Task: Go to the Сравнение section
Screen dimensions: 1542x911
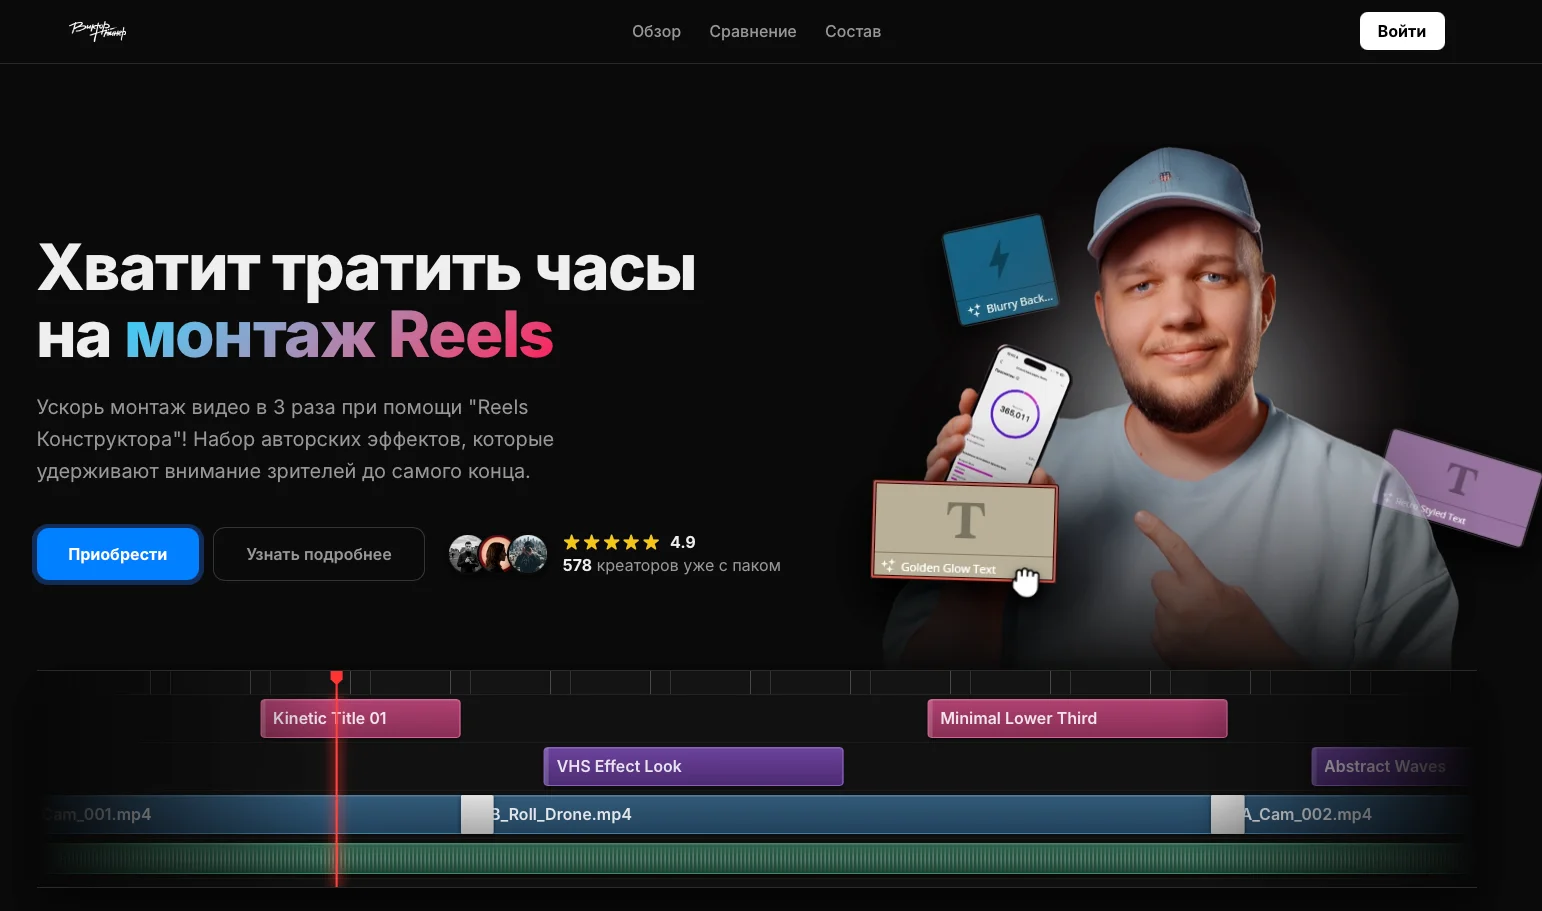Action: coord(753,31)
